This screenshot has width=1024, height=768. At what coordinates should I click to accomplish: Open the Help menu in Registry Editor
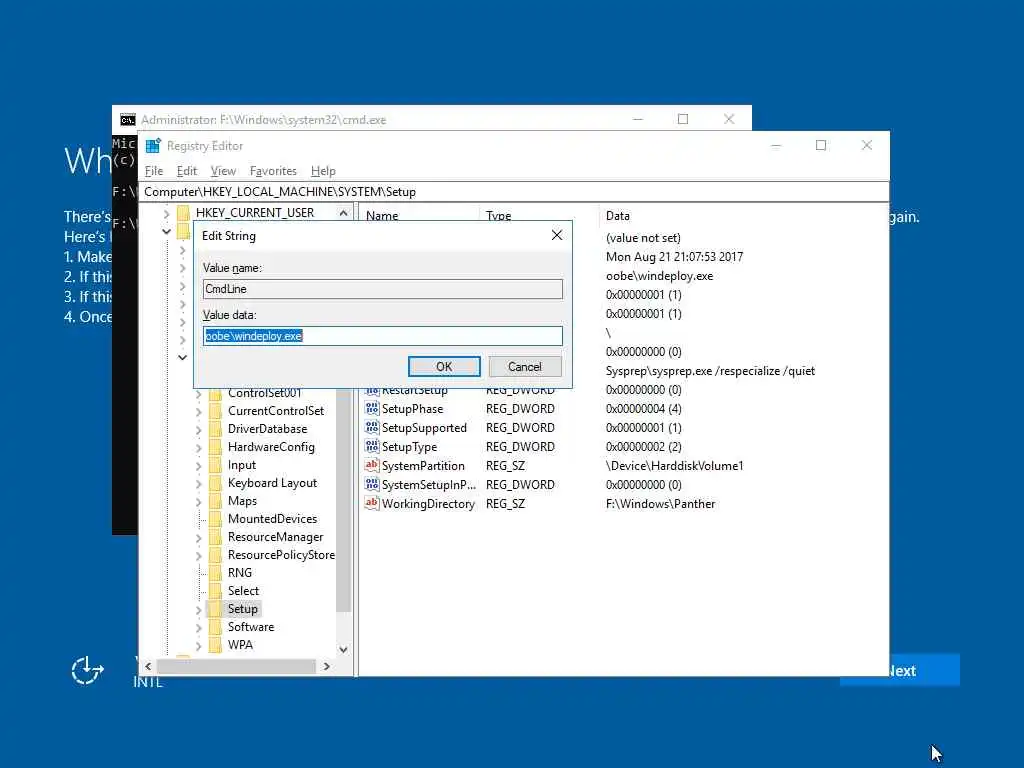click(x=323, y=170)
